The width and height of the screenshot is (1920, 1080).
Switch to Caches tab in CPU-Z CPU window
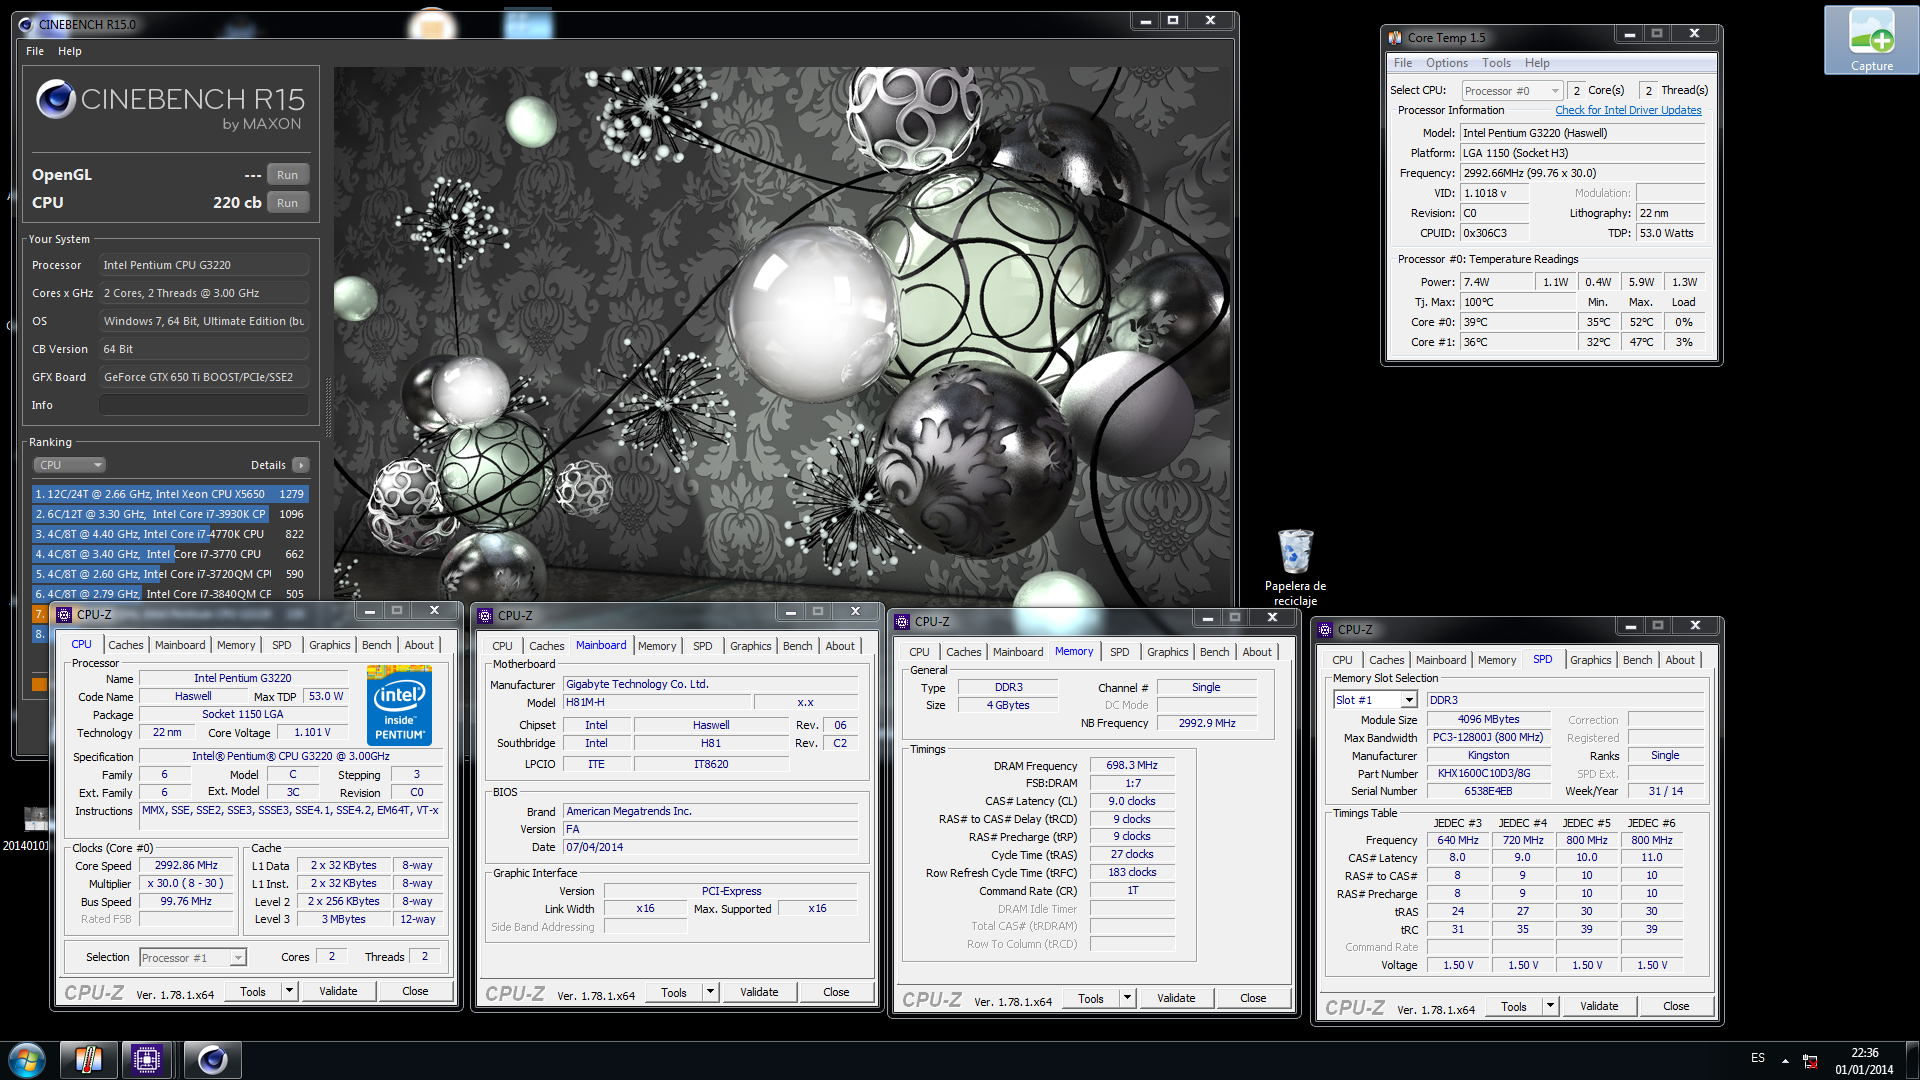pos(126,645)
